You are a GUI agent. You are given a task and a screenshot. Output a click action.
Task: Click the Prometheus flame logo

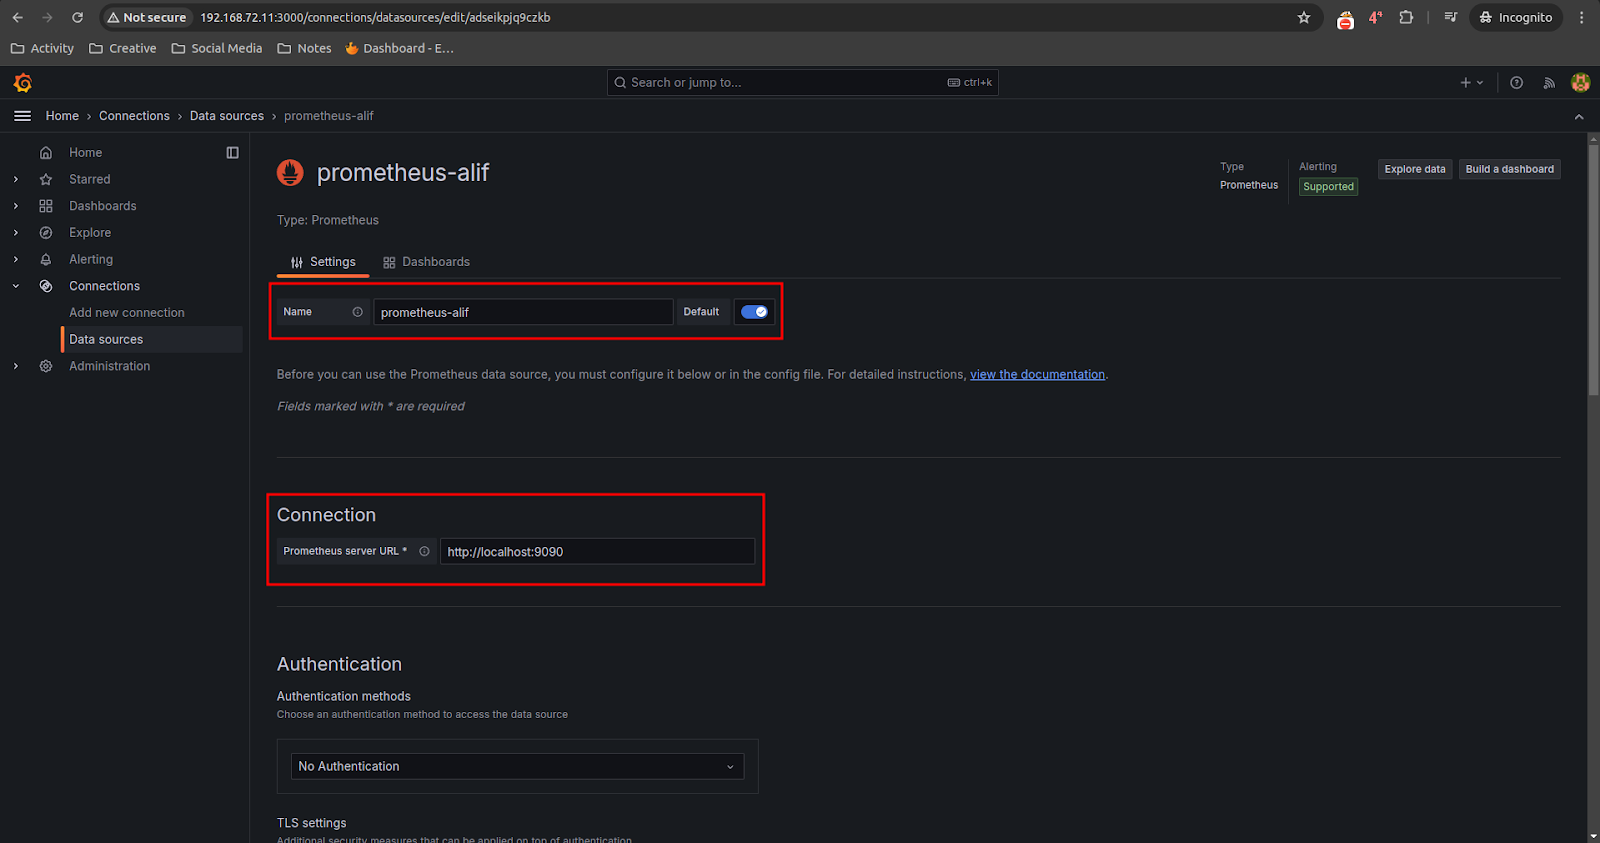pos(290,173)
